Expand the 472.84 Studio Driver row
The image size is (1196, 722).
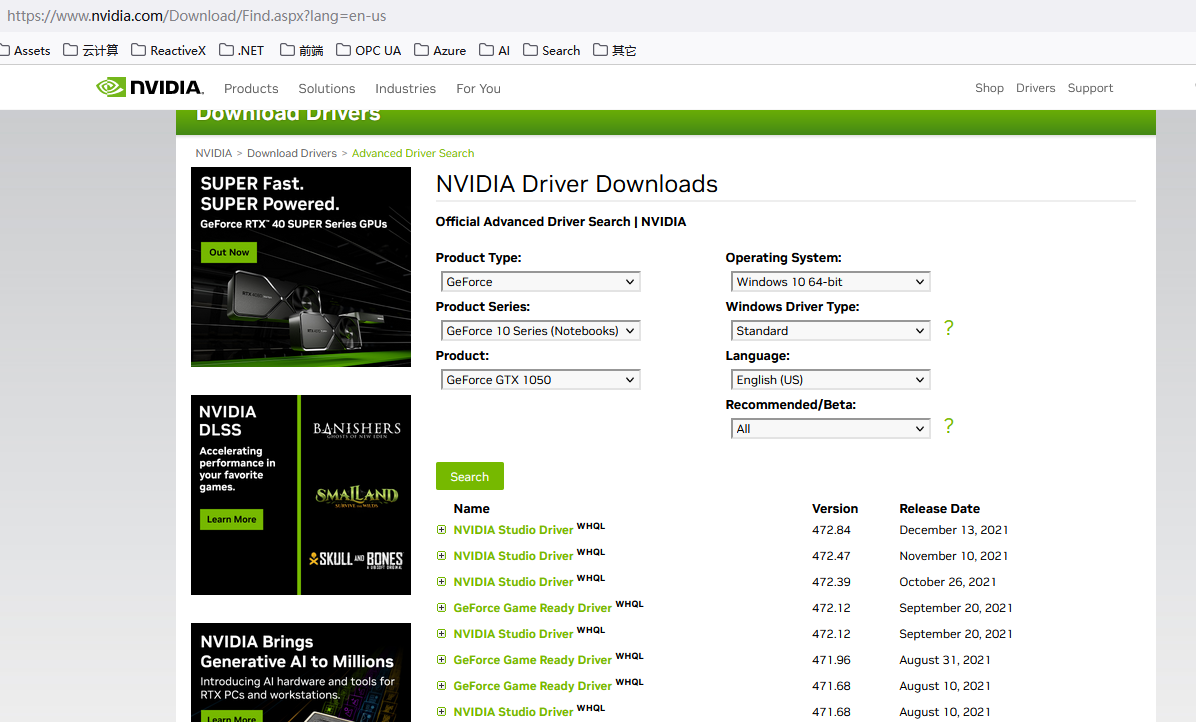click(442, 529)
